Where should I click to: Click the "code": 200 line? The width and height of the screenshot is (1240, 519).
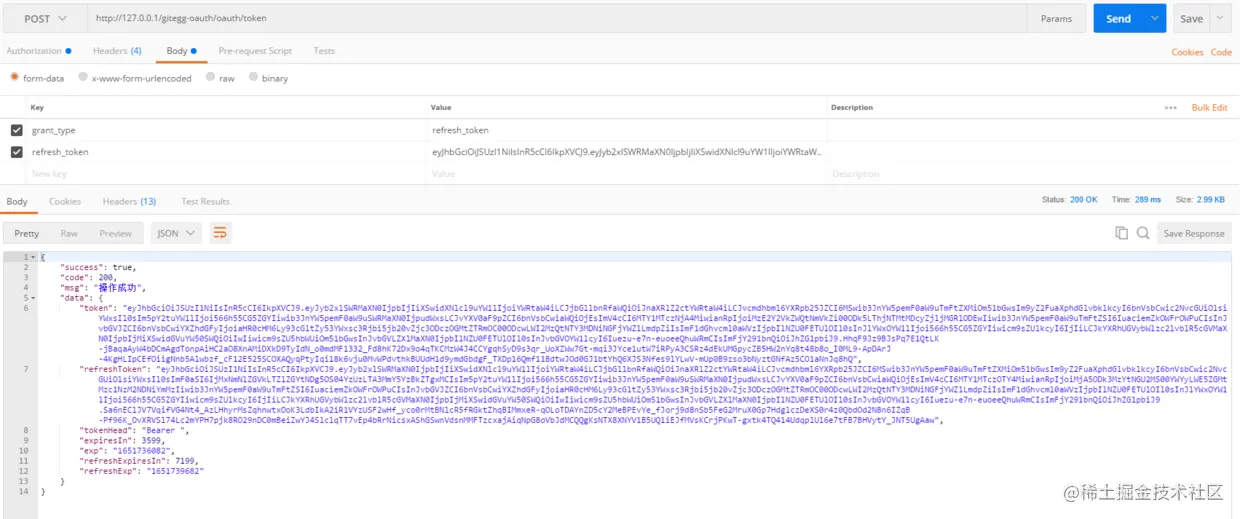click(x=90, y=277)
